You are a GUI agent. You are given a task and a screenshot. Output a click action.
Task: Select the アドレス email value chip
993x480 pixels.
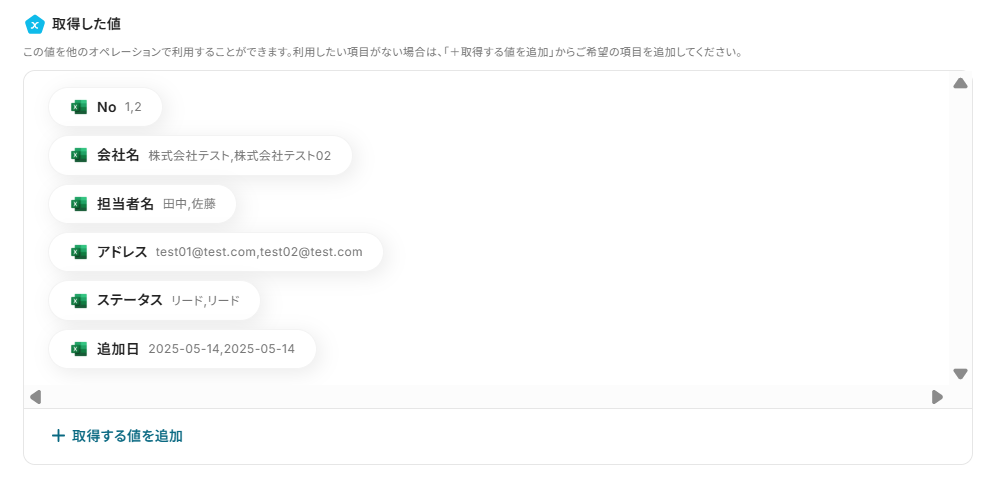216,252
